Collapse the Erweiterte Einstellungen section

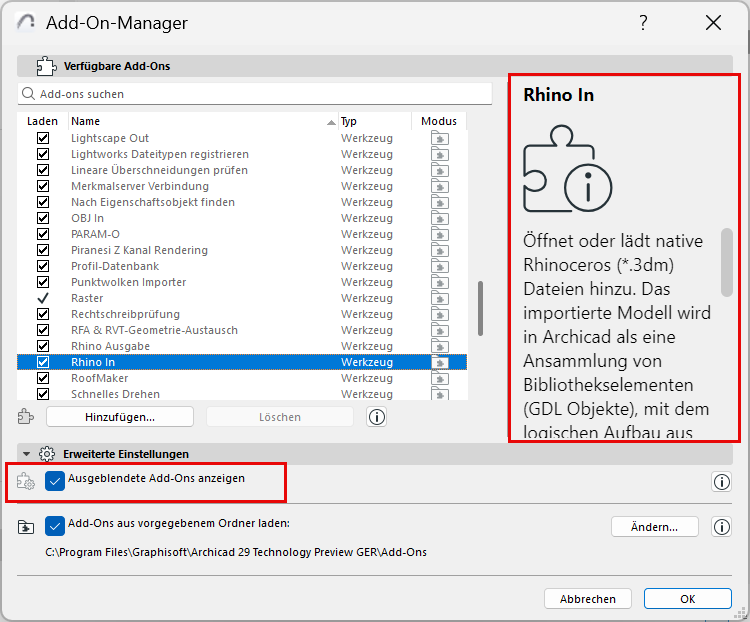coord(27,454)
